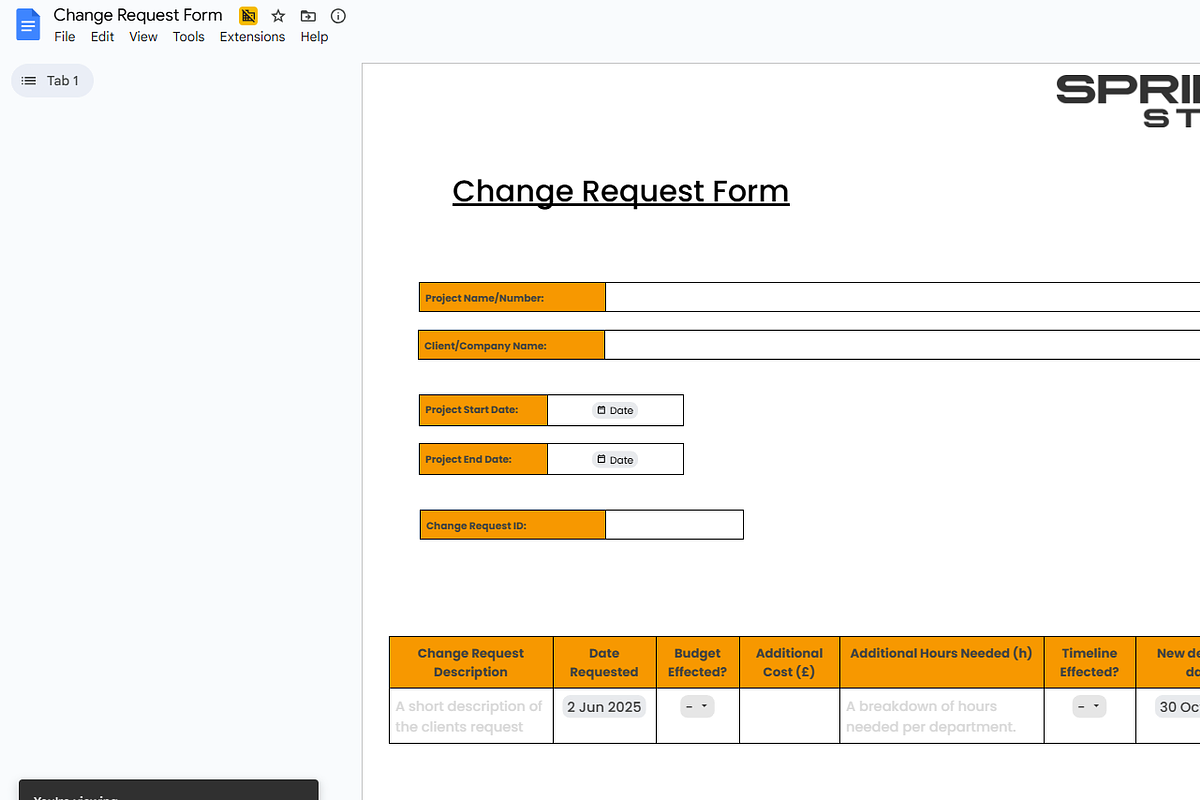
Task: Click the 'Project End Date:' label
Action: [468, 460]
